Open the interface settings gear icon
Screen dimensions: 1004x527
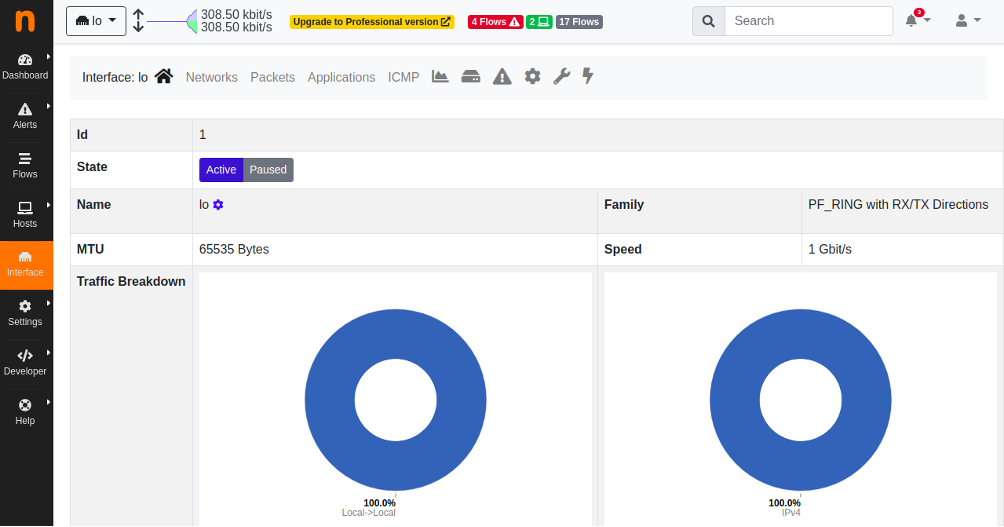click(x=532, y=77)
